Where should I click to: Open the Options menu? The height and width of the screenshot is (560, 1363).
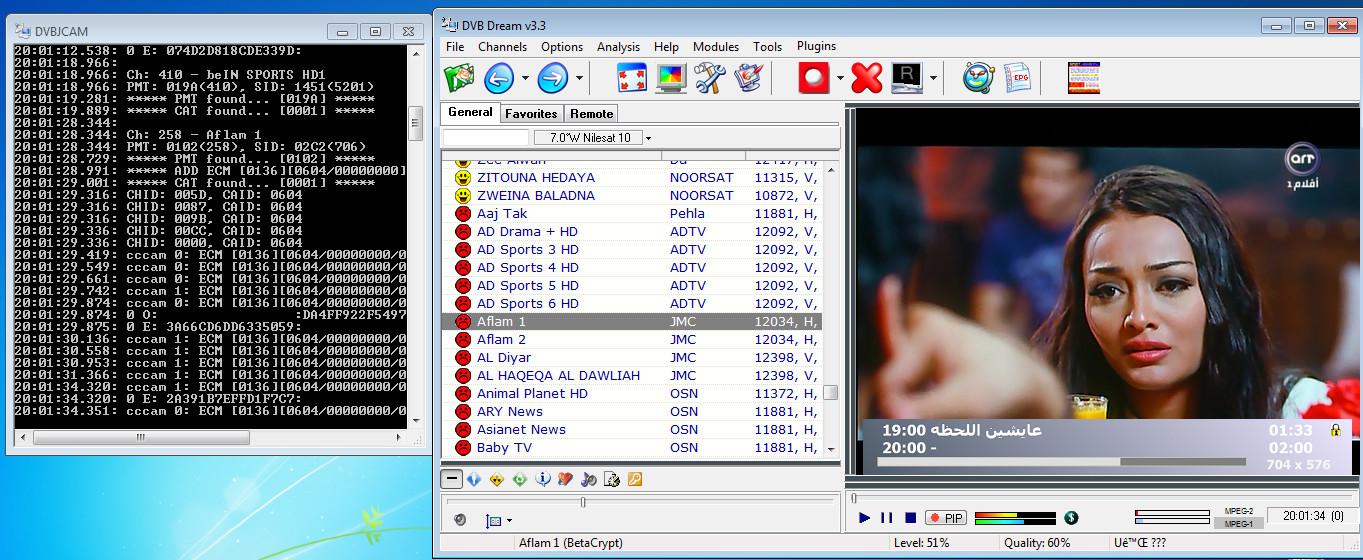click(x=562, y=47)
